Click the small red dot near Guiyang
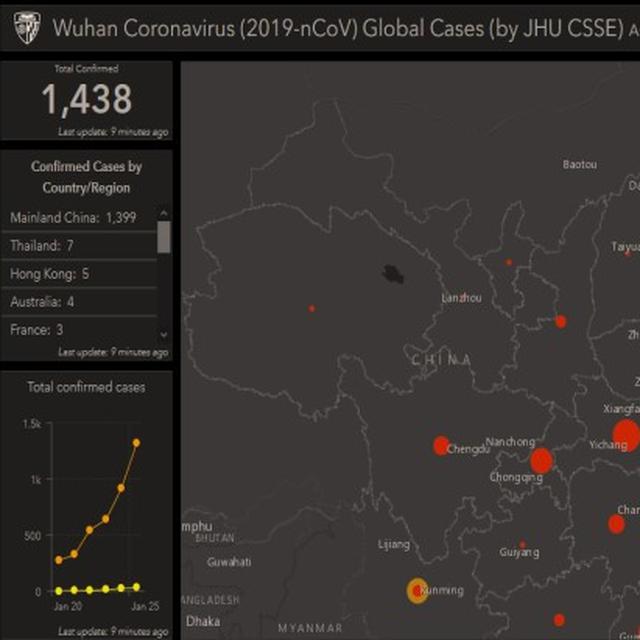 [522, 544]
